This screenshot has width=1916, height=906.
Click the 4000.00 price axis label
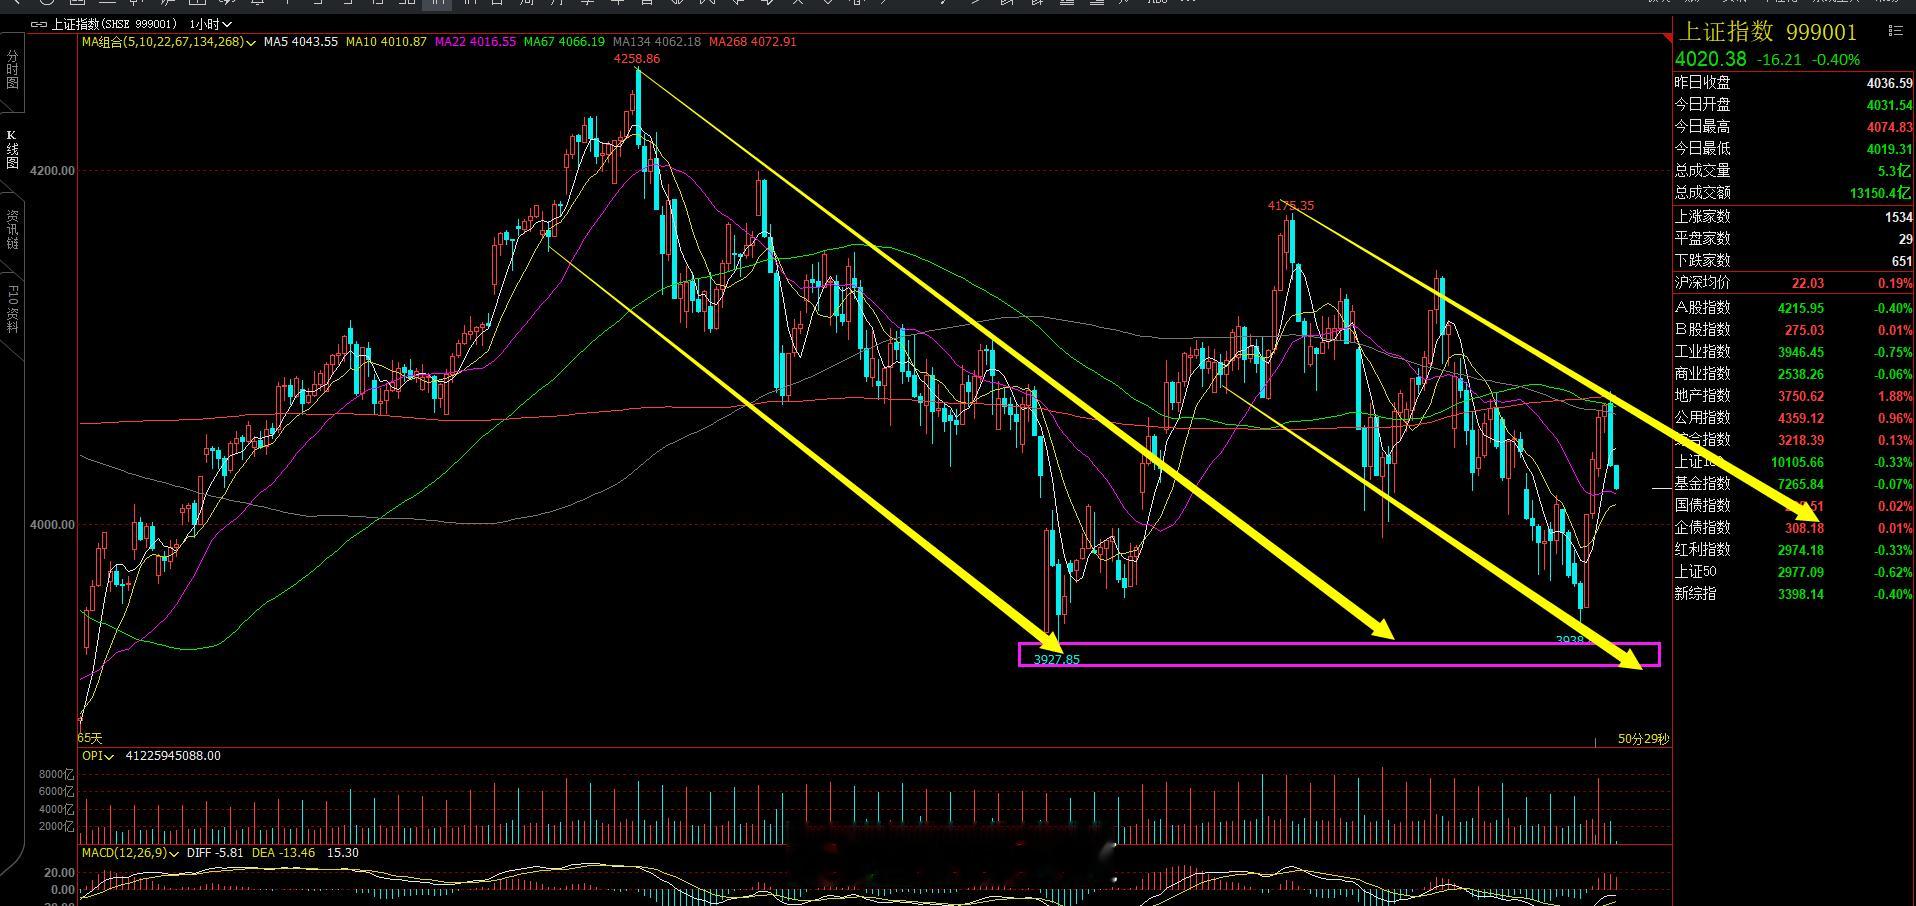tap(53, 525)
